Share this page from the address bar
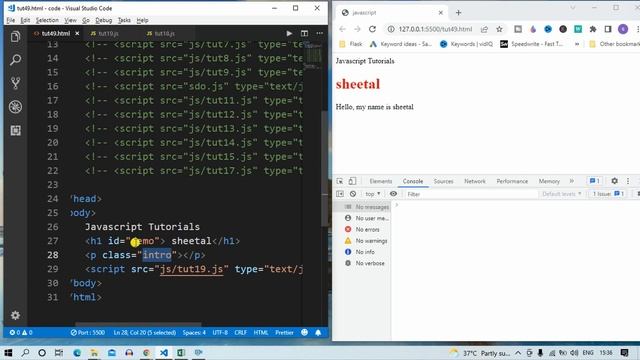The width and height of the screenshot is (640, 360). tap(484, 29)
